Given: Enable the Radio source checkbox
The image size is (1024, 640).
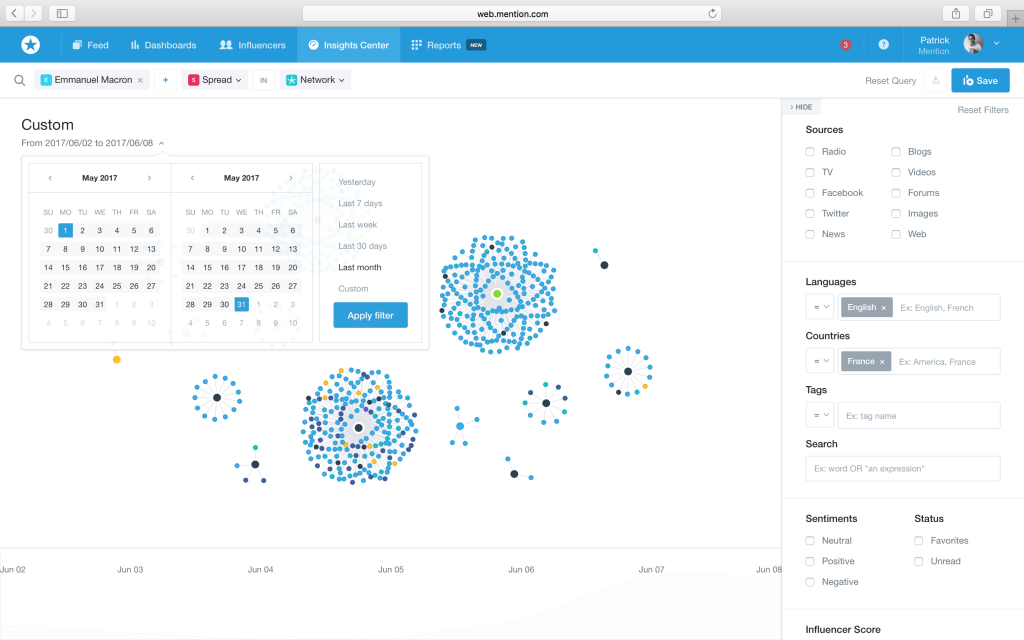Looking at the screenshot, I should (810, 152).
